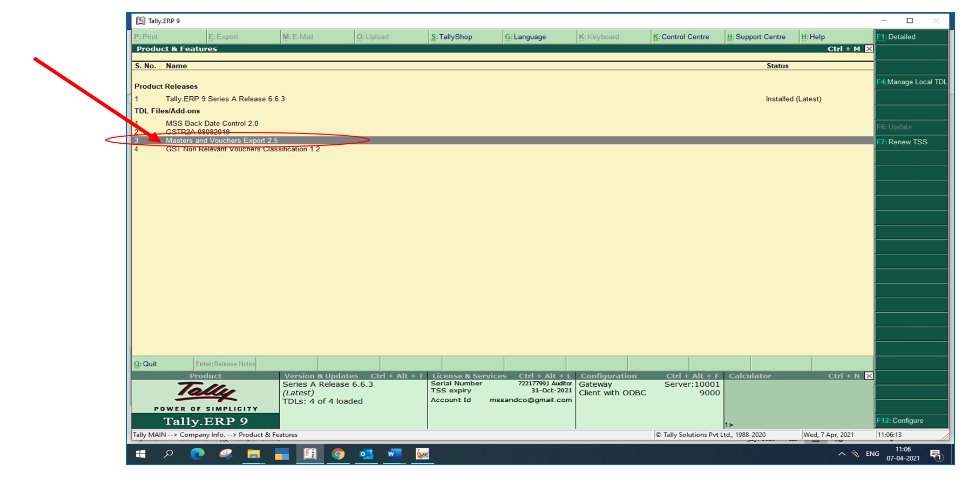977x483 pixels.
Task: Click the M: E-Mail button
Action: 317,37
